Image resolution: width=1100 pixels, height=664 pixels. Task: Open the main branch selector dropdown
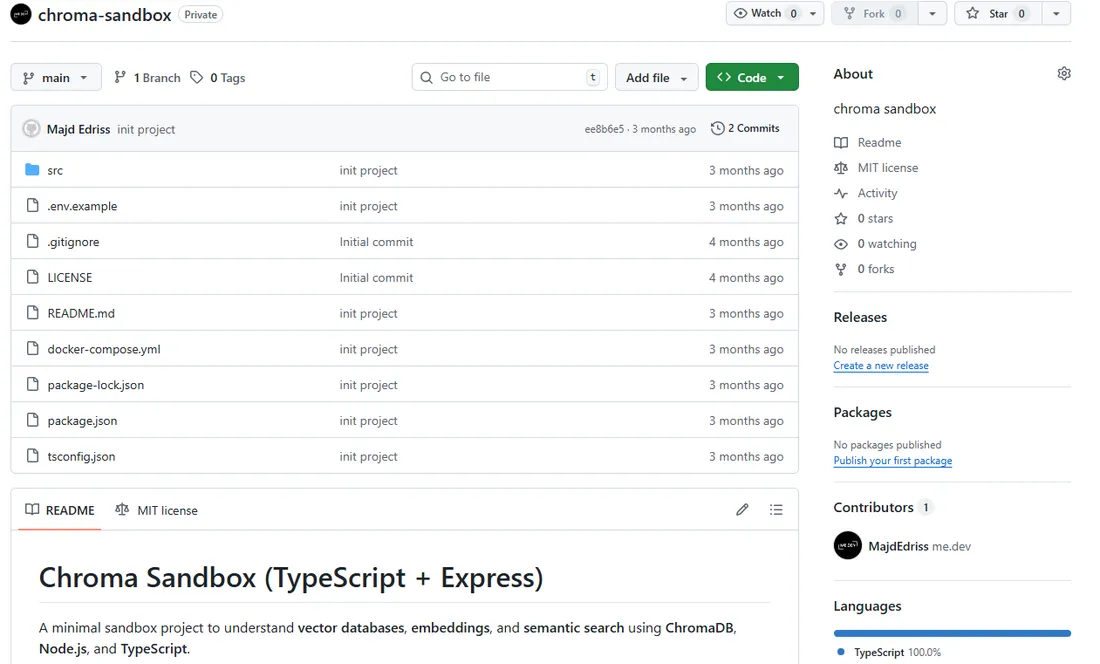click(56, 77)
